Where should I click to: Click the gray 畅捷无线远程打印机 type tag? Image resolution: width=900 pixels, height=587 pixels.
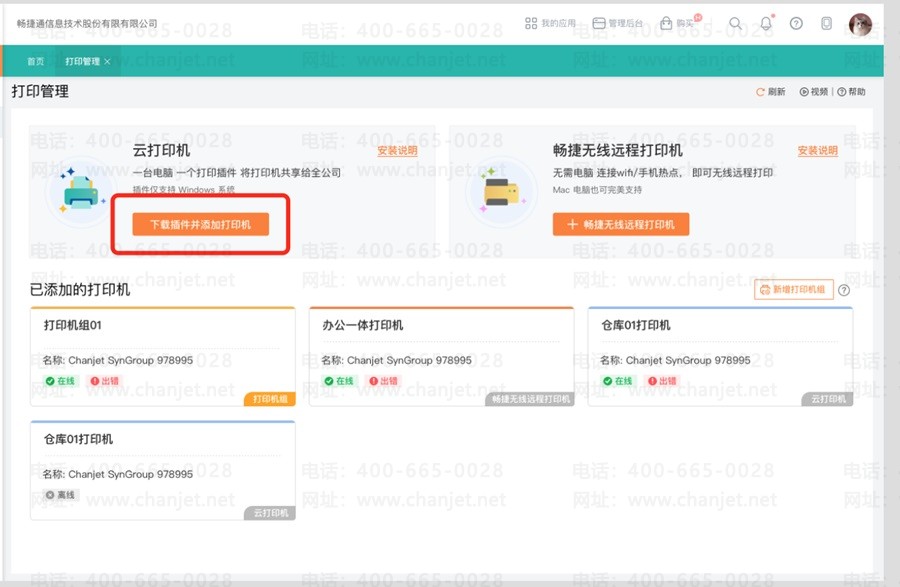pyautogui.click(x=530, y=399)
